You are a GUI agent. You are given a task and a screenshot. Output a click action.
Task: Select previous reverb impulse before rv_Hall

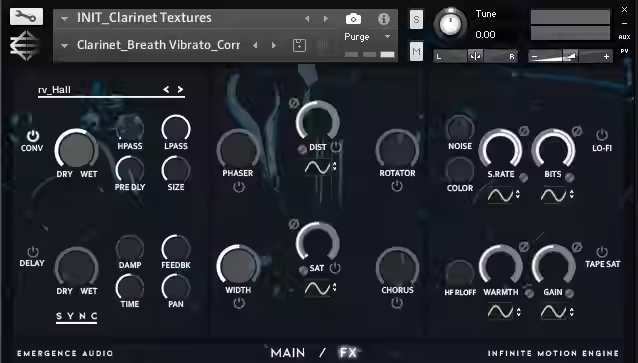click(x=166, y=89)
